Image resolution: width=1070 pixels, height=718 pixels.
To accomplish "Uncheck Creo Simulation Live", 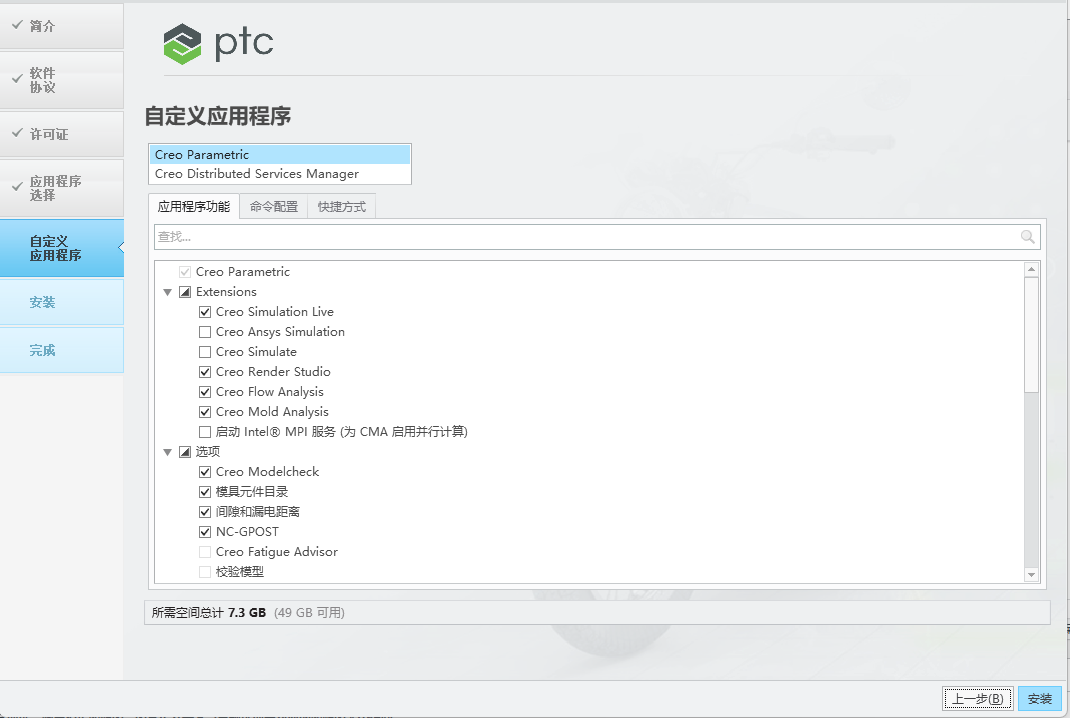I will tap(205, 312).
